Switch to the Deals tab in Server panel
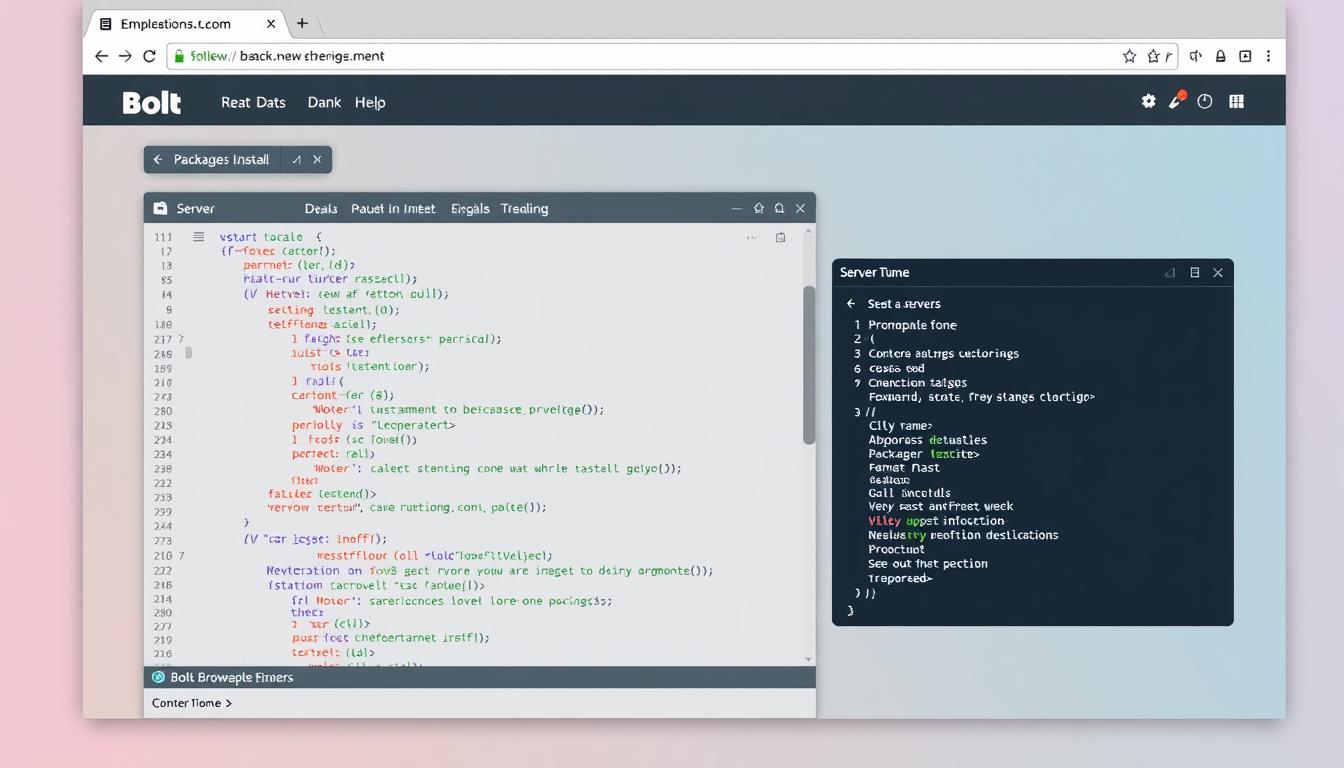The image size is (1344, 768). pyautogui.click(x=321, y=209)
